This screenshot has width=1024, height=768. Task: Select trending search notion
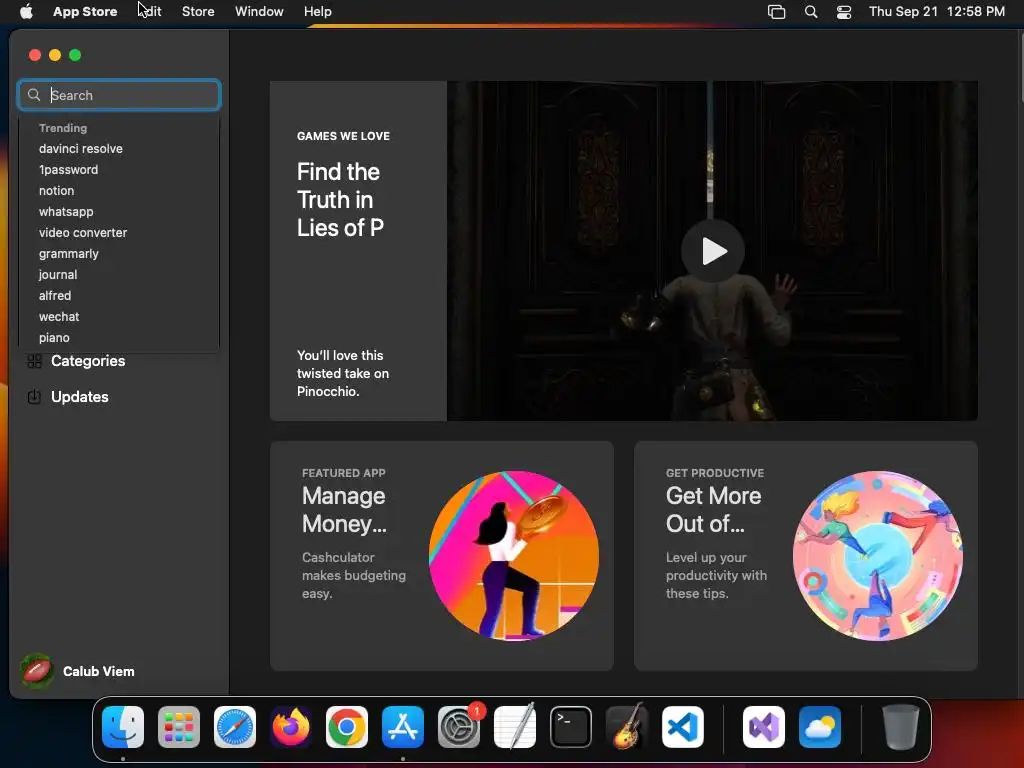pyautogui.click(x=56, y=191)
